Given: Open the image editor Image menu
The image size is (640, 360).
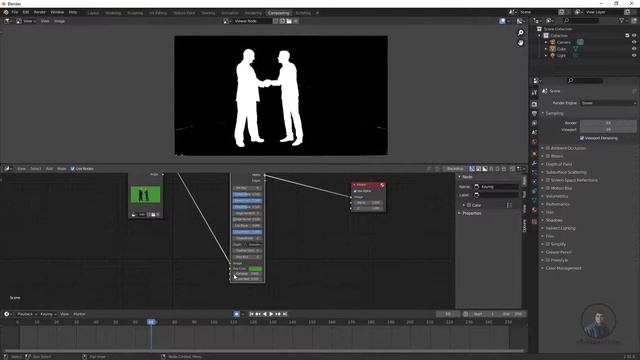Looking at the screenshot, I should click(x=60, y=21).
